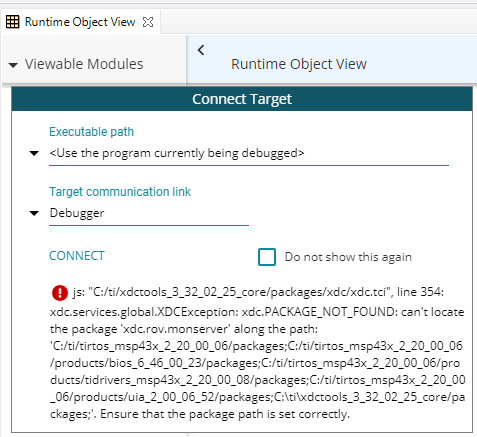Screen dimensions: 477x437
Task: Close the Runtime Object View tab
Action: coord(148,22)
